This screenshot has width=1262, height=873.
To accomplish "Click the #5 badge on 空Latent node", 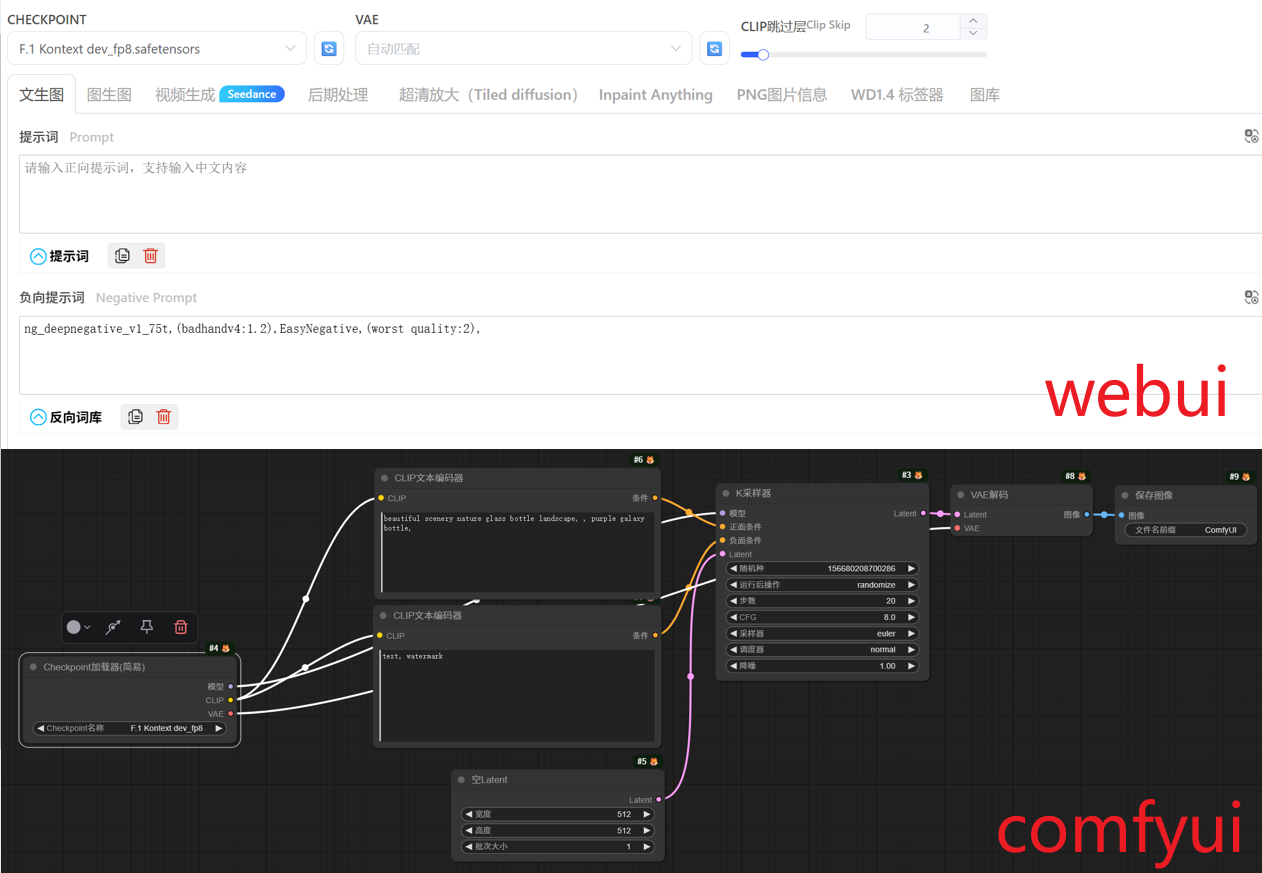I will click(x=647, y=761).
